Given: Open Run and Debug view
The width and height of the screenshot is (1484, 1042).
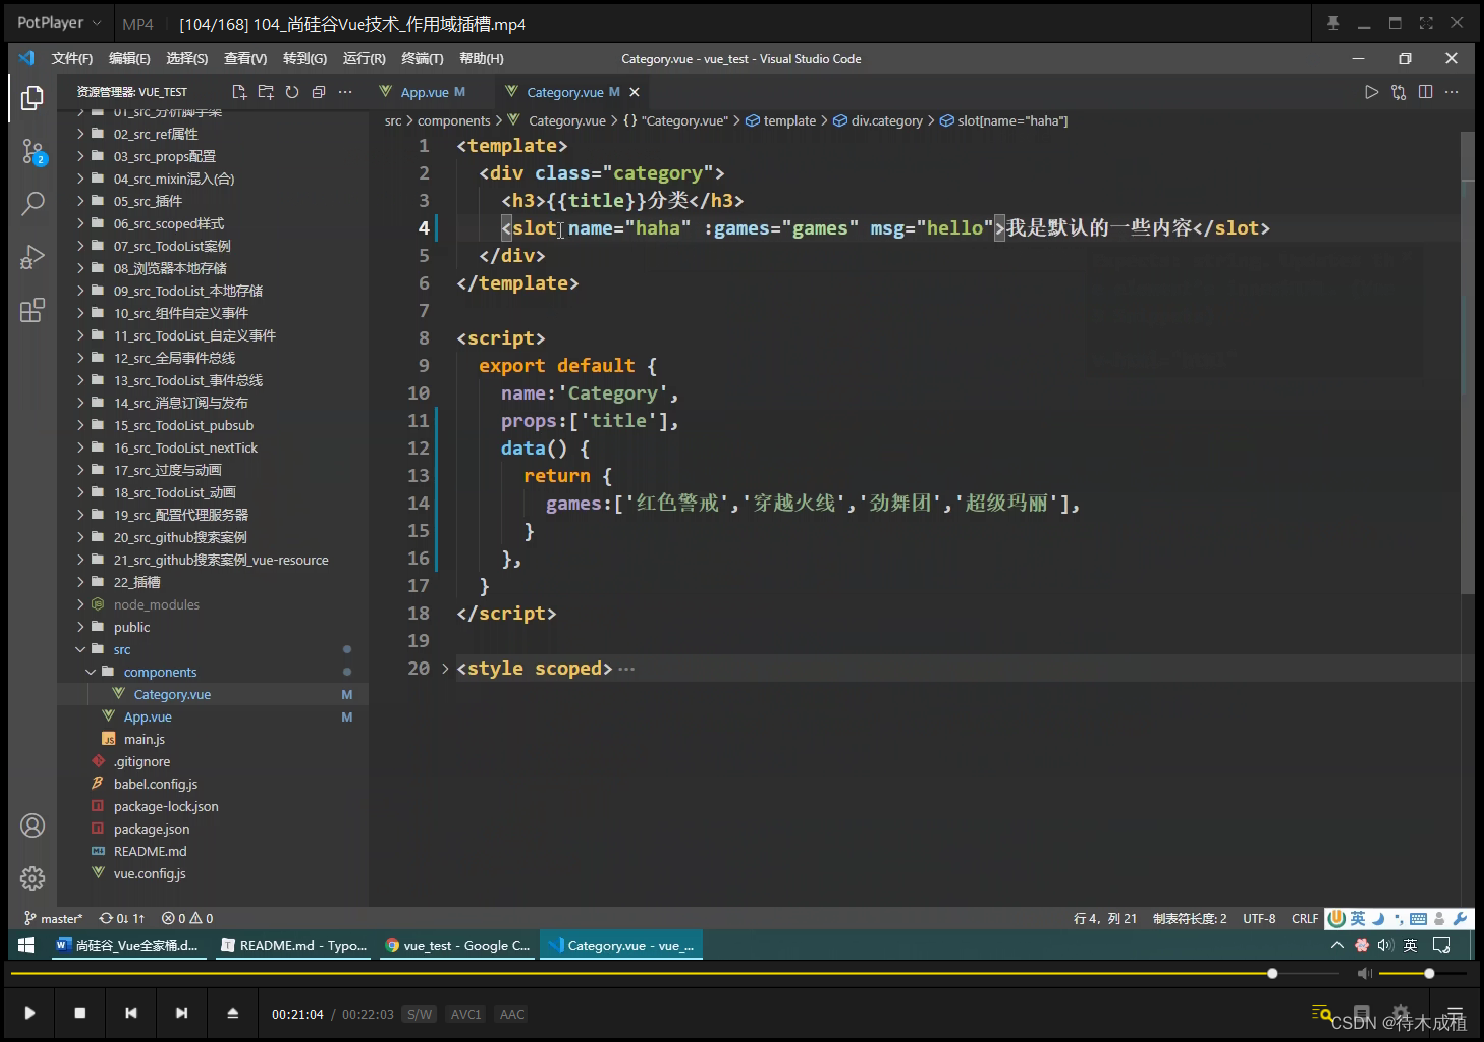Looking at the screenshot, I should pyautogui.click(x=32, y=257).
